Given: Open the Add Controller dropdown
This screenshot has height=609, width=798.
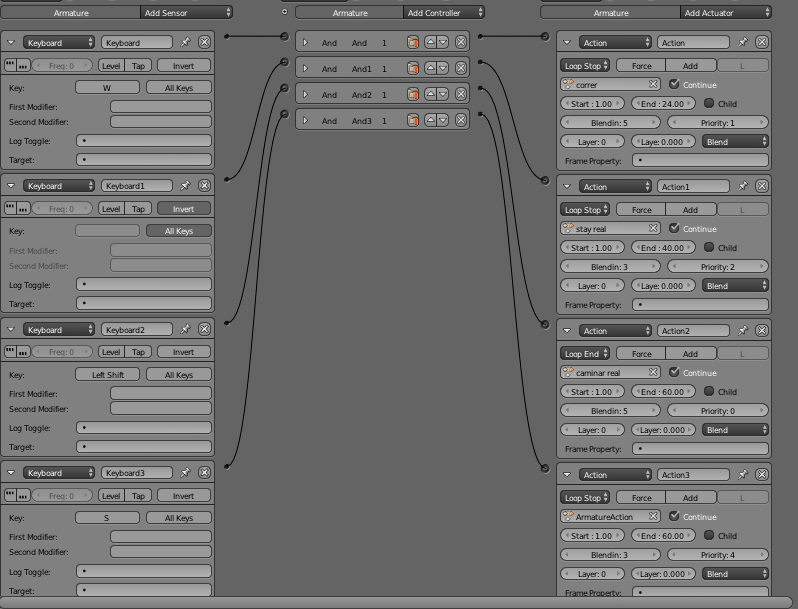Looking at the screenshot, I should (x=444, y=12).
